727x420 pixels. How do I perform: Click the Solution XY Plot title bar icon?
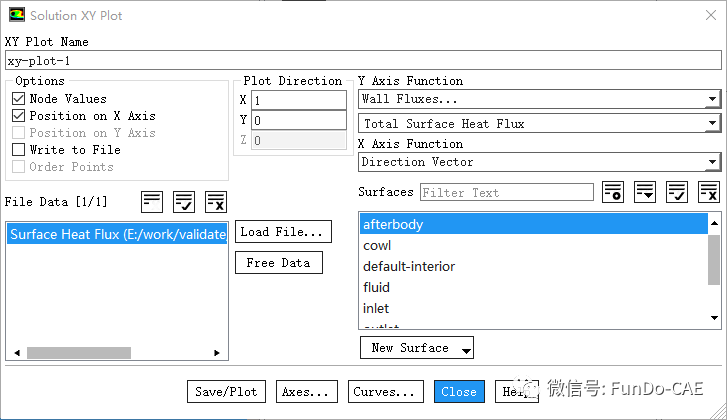[x=15, y=15]
